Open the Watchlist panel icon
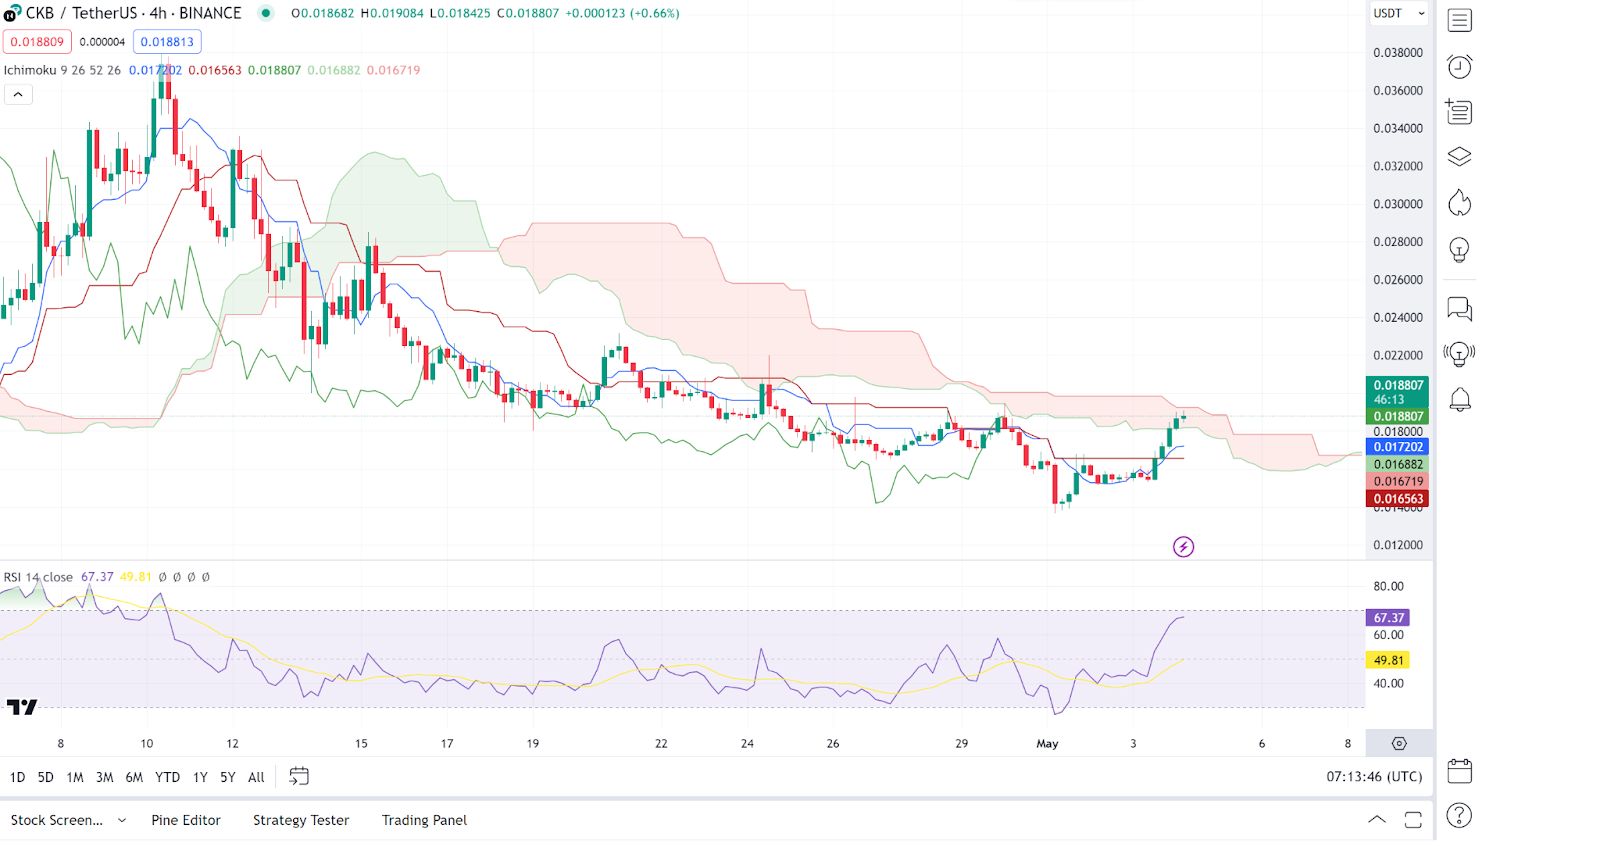Viewport: 1600px width, 847px height. (1460, 21)
